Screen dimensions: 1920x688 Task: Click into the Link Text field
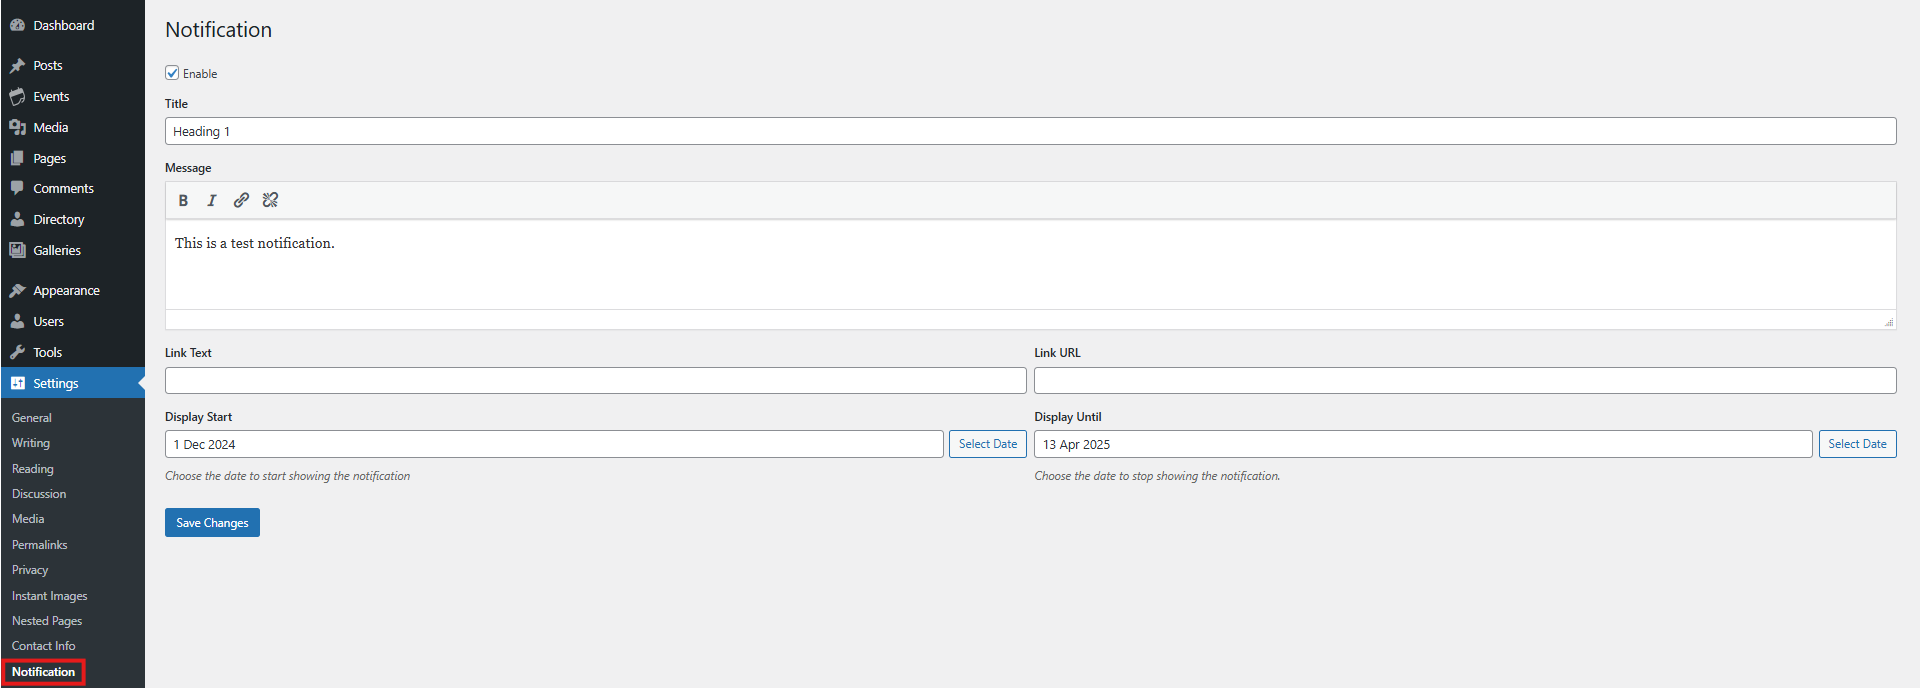click(595, 380)
